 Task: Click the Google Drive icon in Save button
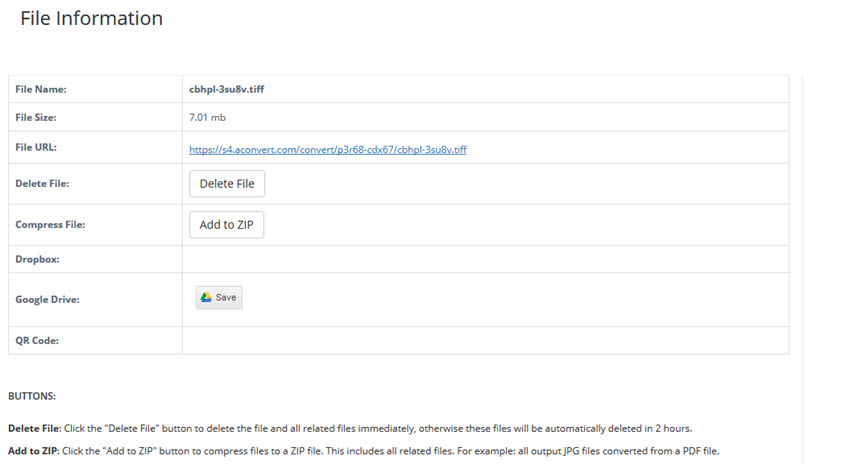(x=206, y=297)
